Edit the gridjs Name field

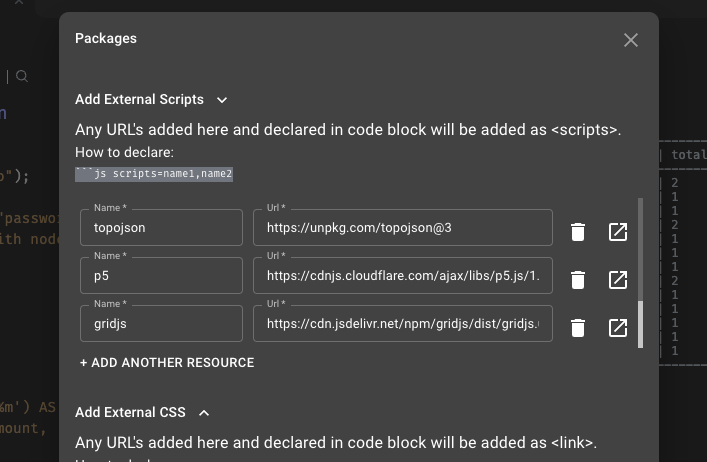pyautogui.click(x=161, y=323)
